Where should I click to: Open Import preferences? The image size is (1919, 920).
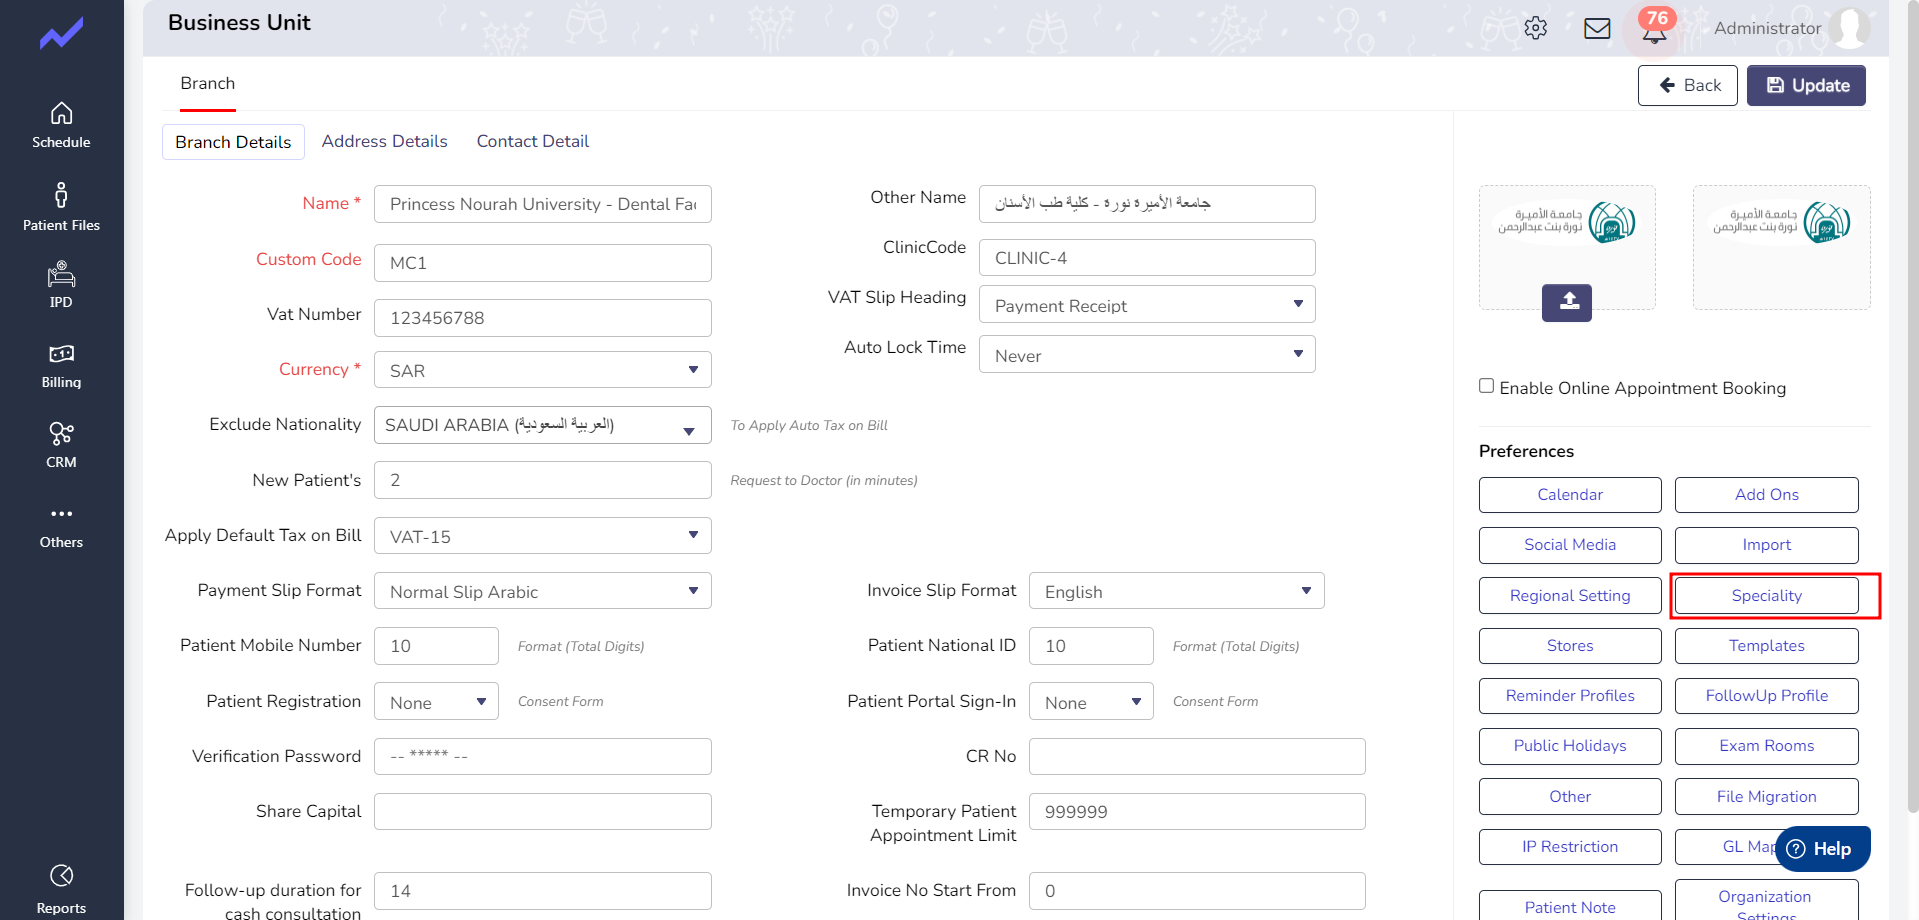point(1767,545)
